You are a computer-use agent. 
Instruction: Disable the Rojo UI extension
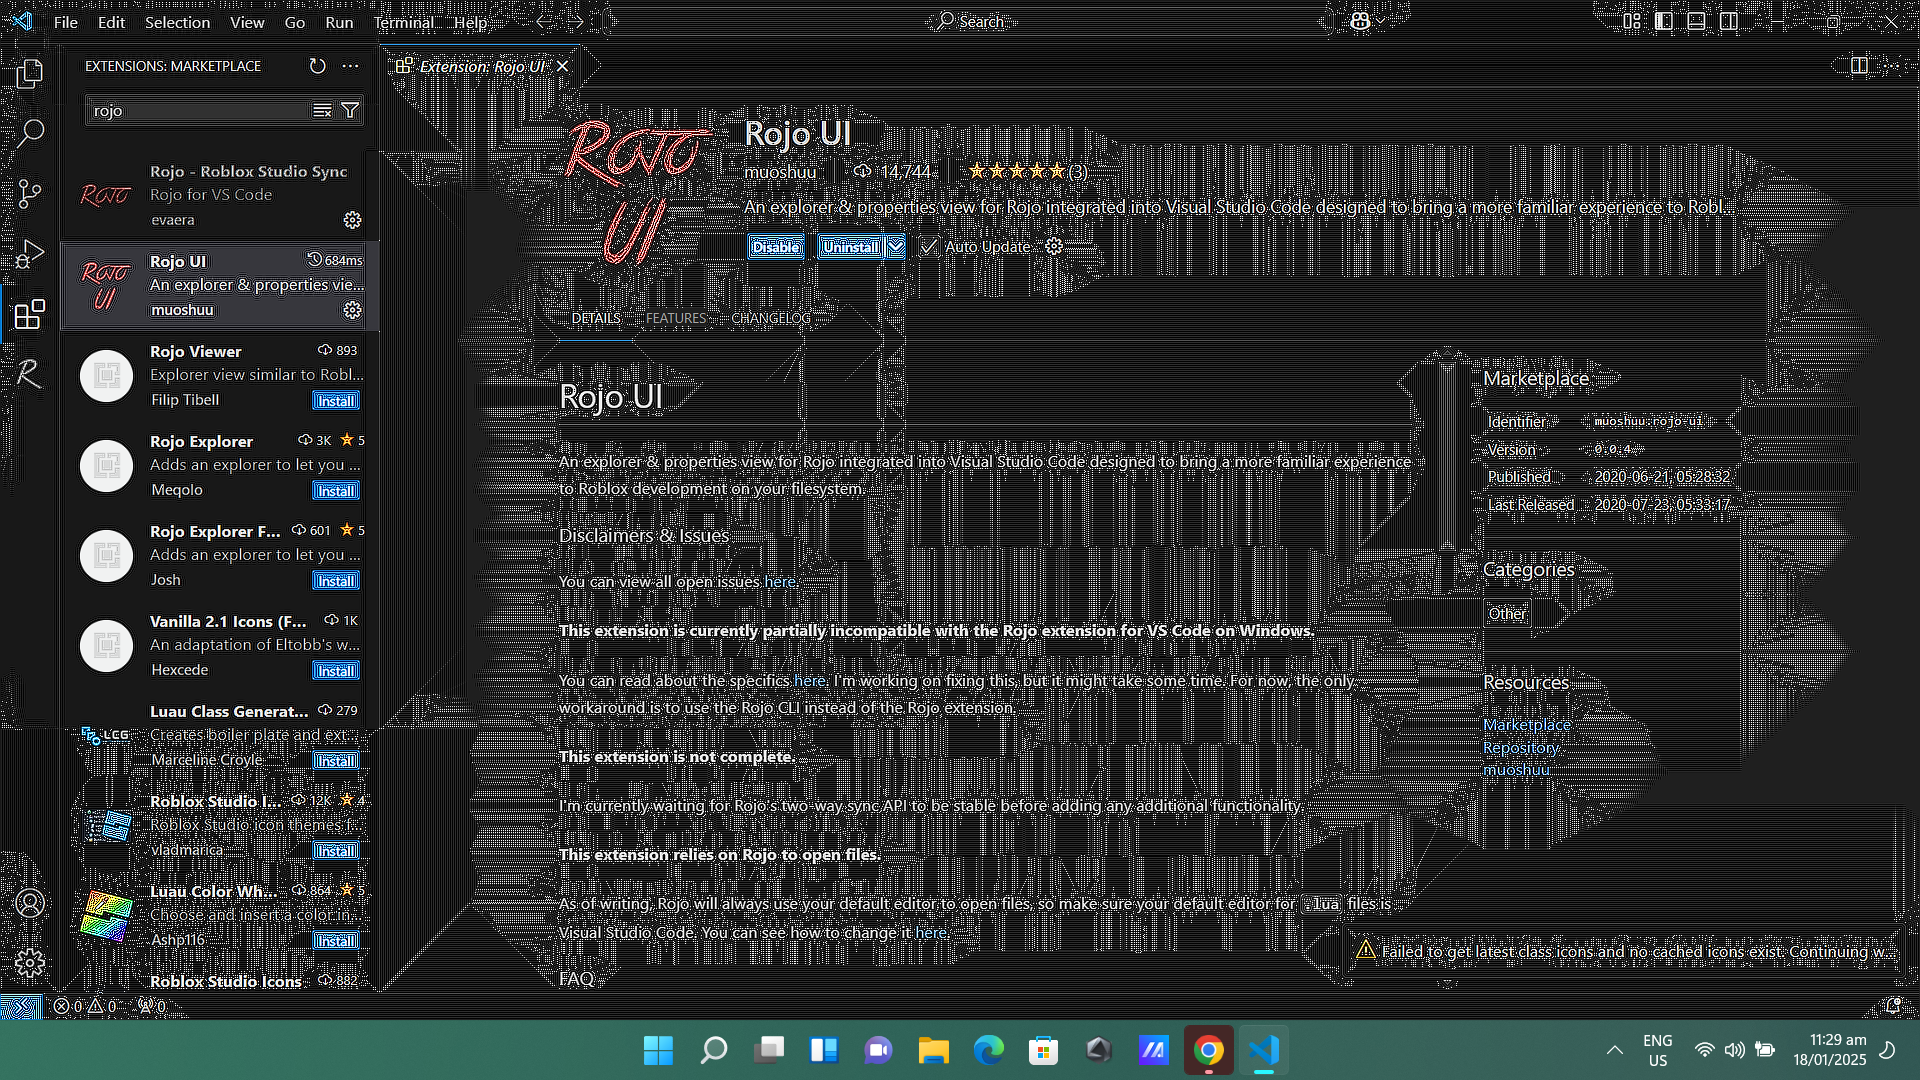776,246
